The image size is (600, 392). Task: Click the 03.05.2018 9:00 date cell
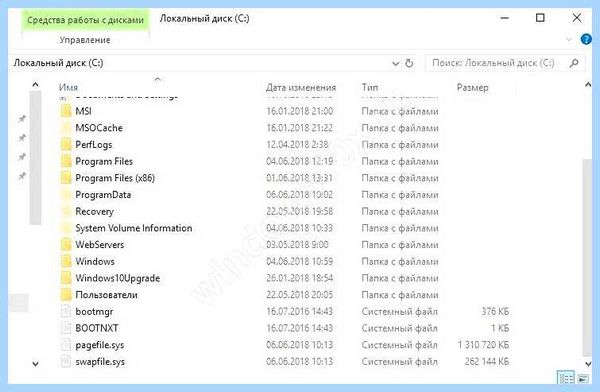(x=297, y=245)
